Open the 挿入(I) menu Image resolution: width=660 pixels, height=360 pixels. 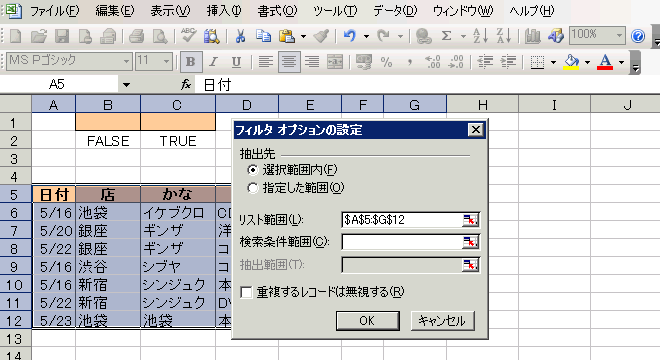coord(224,11)
